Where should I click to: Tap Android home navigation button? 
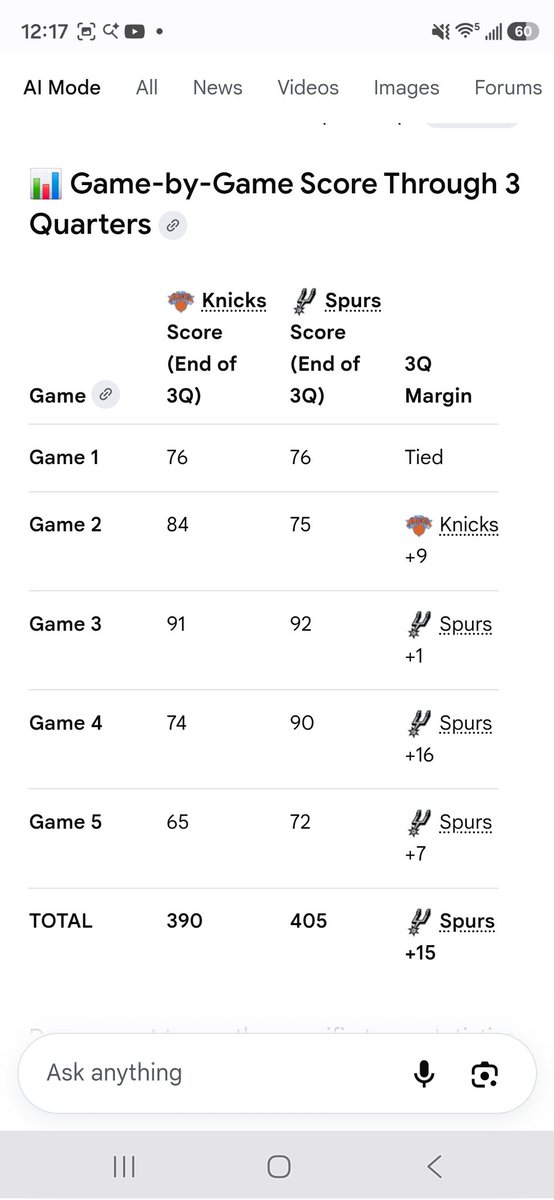(x=279, y=1166)
